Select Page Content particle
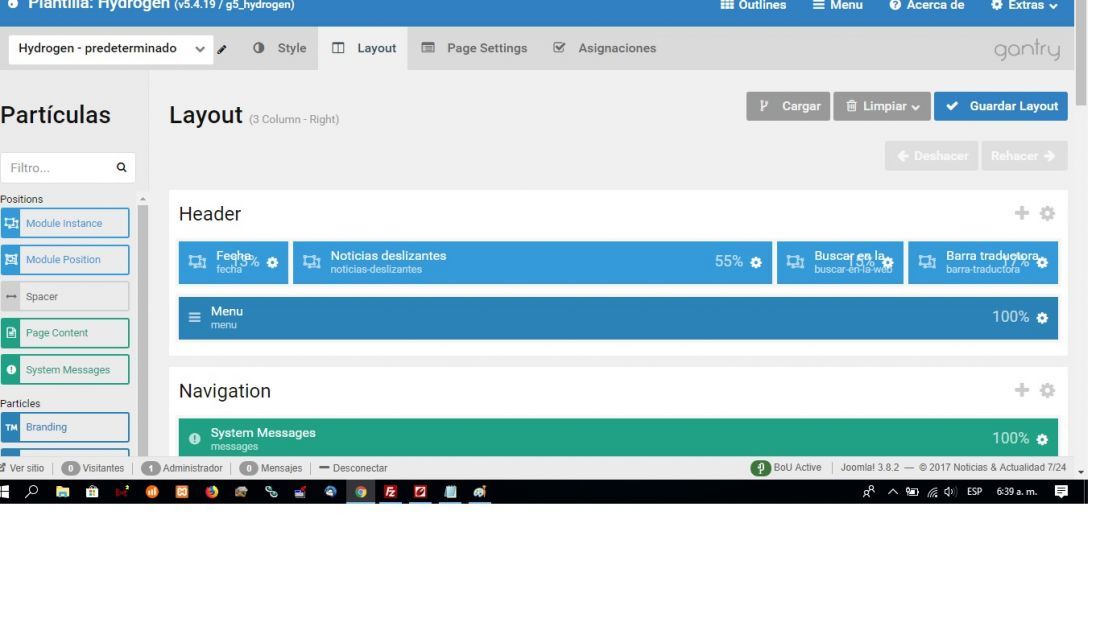The height and width of the screenshot is (618, 1100). (x=65, y=332)
